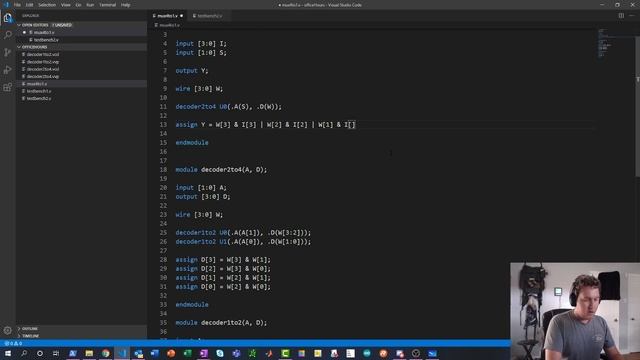Viewport: 640px width, 360px height.
Task: Open the green C application on taskbar
Action: tap(285, 353)
